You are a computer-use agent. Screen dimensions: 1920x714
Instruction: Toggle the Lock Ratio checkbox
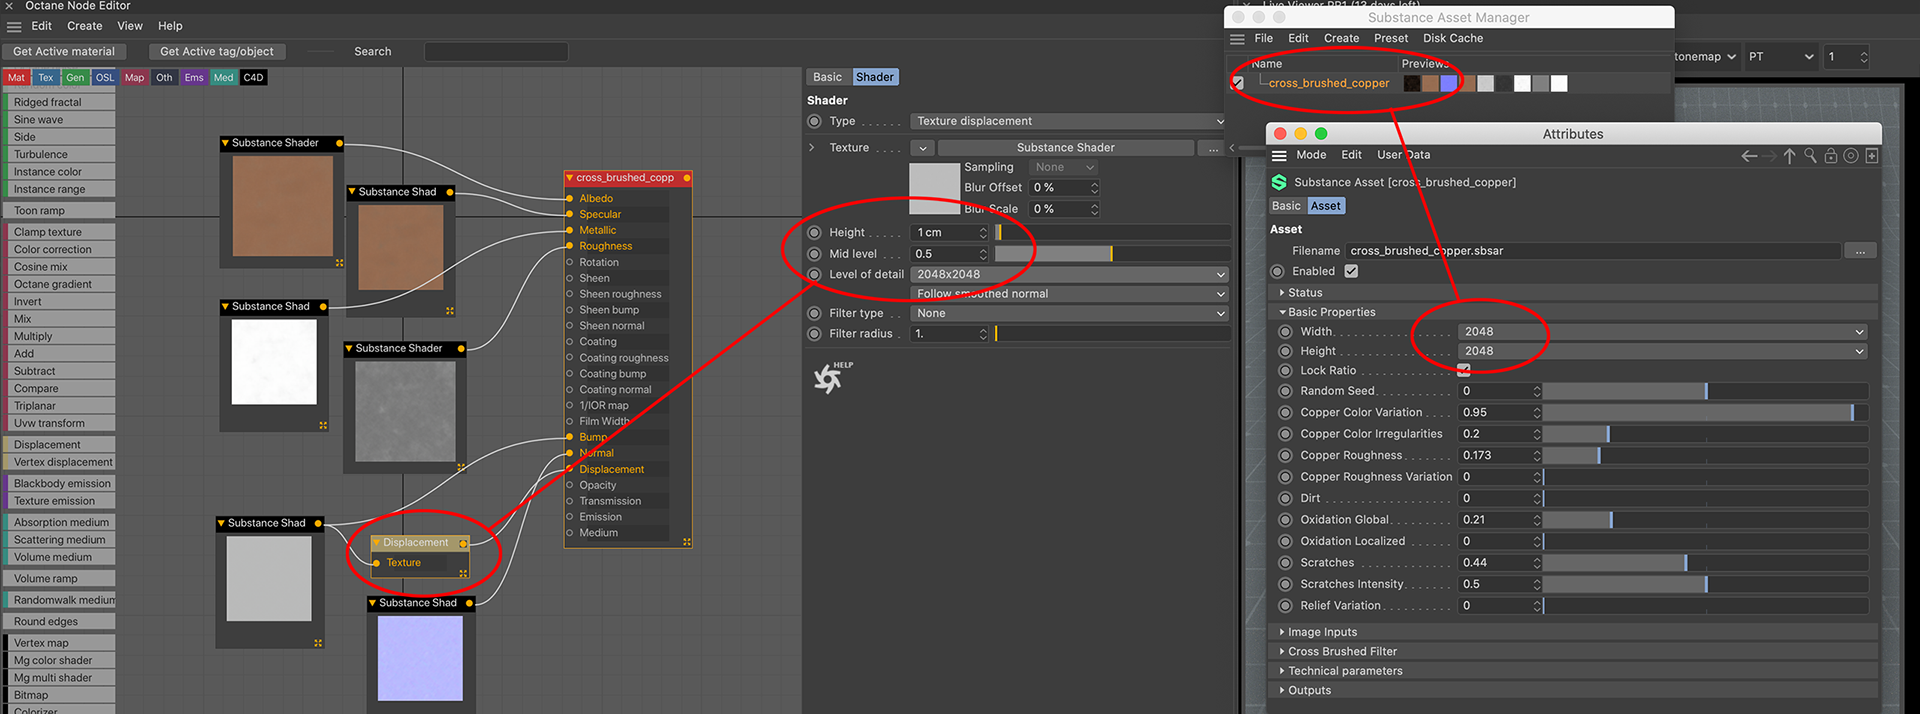(1464, 370)
